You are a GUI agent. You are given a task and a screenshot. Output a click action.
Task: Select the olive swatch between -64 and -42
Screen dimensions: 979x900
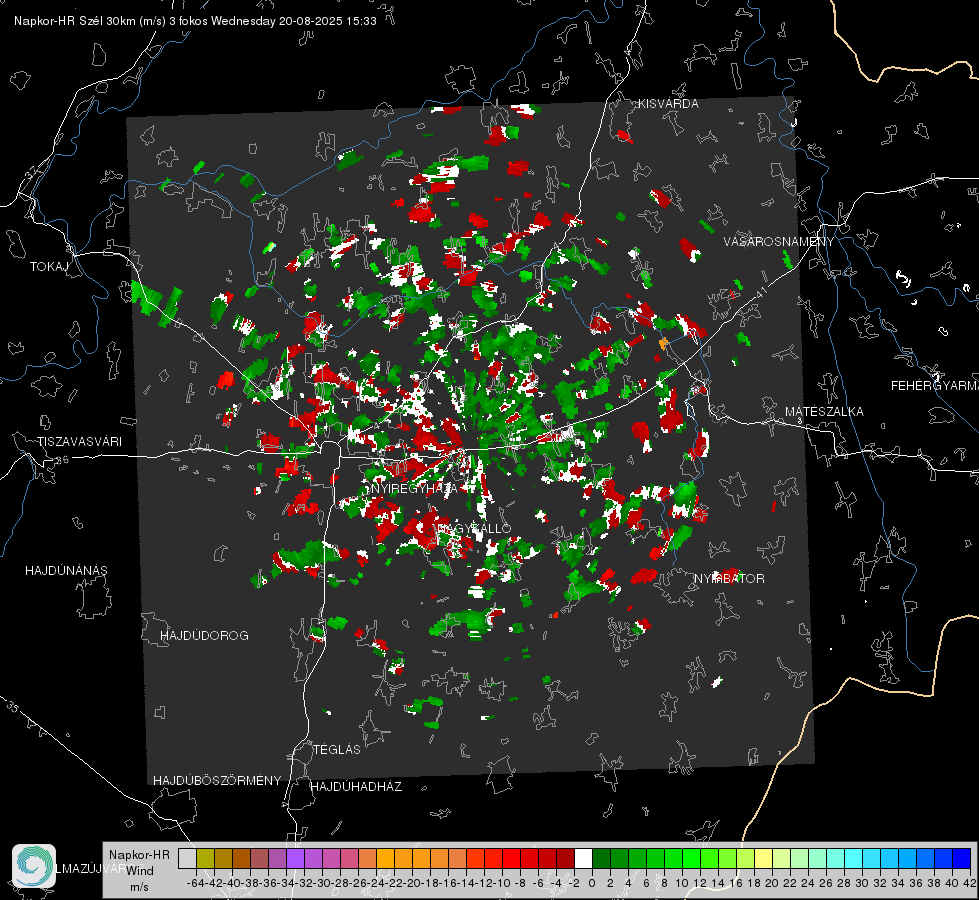point(205,858)
